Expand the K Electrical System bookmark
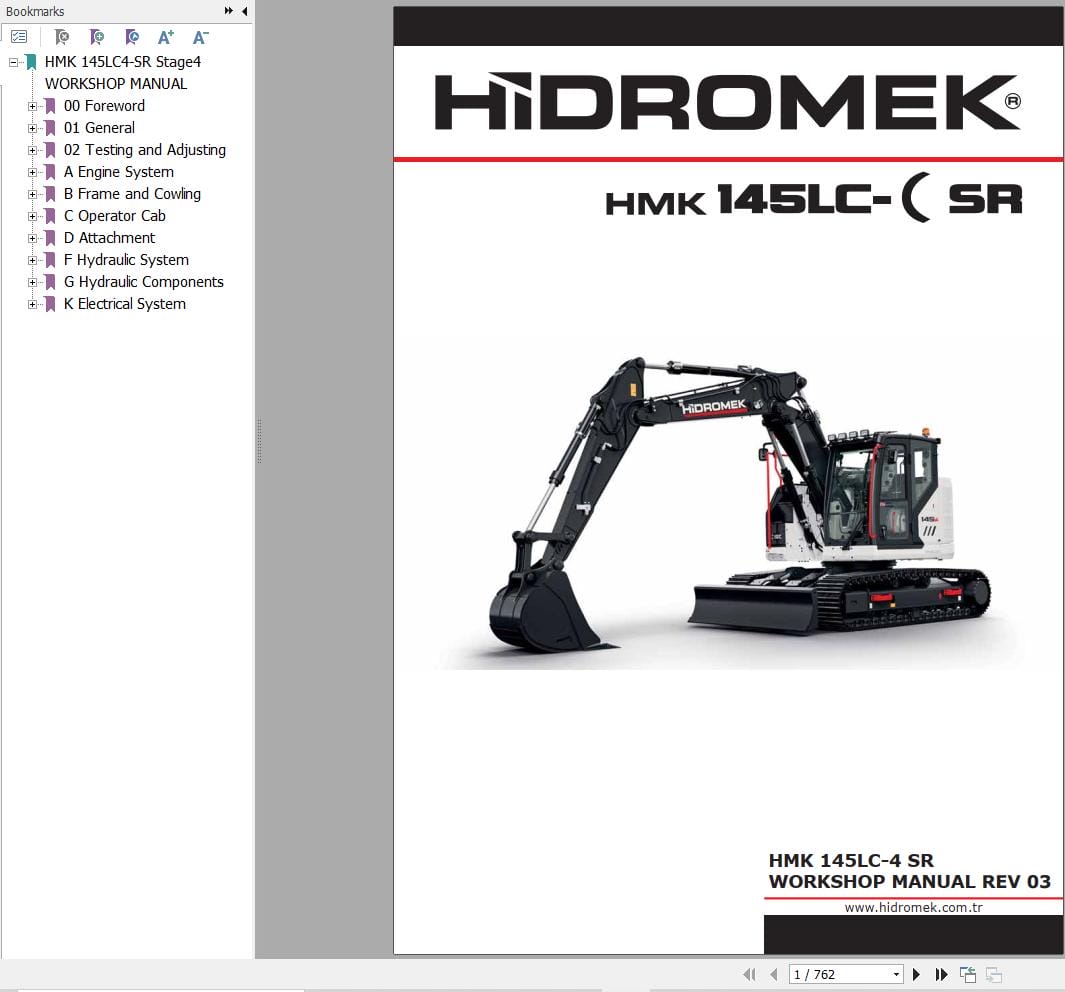Image resolution: width=1065 pixels, height=992 pixels. click(33, 304)
